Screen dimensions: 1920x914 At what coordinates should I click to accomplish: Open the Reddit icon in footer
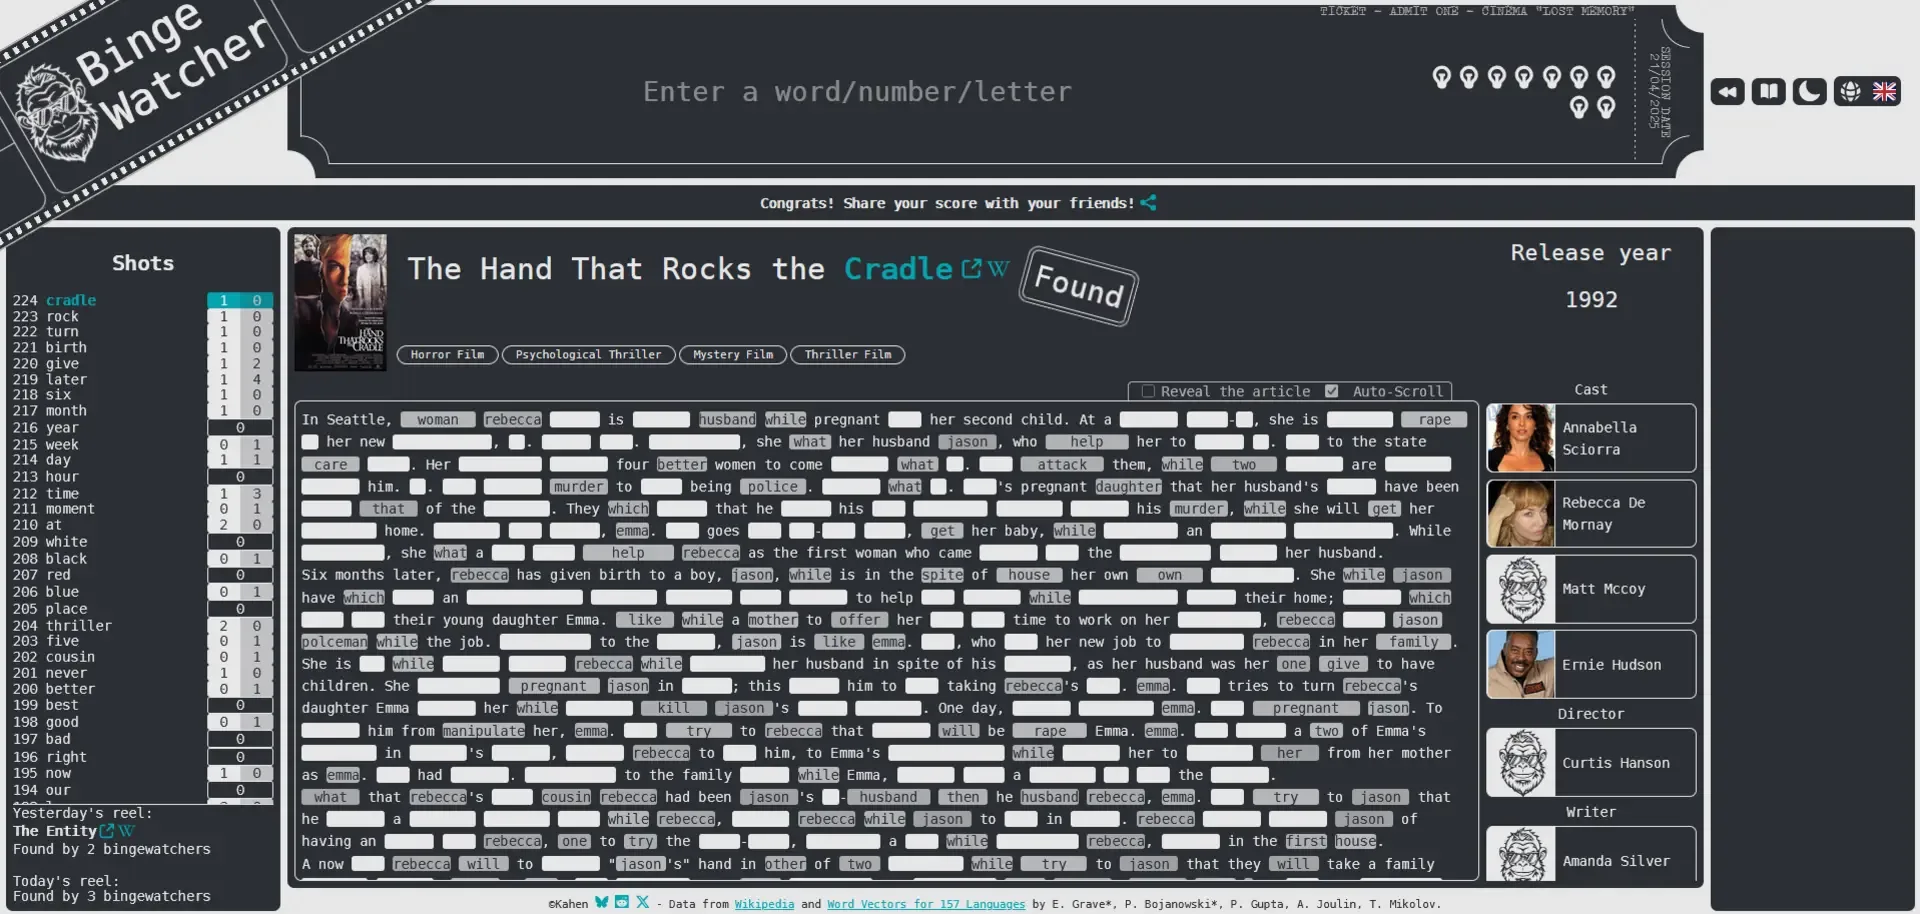(x=622, y=902)
